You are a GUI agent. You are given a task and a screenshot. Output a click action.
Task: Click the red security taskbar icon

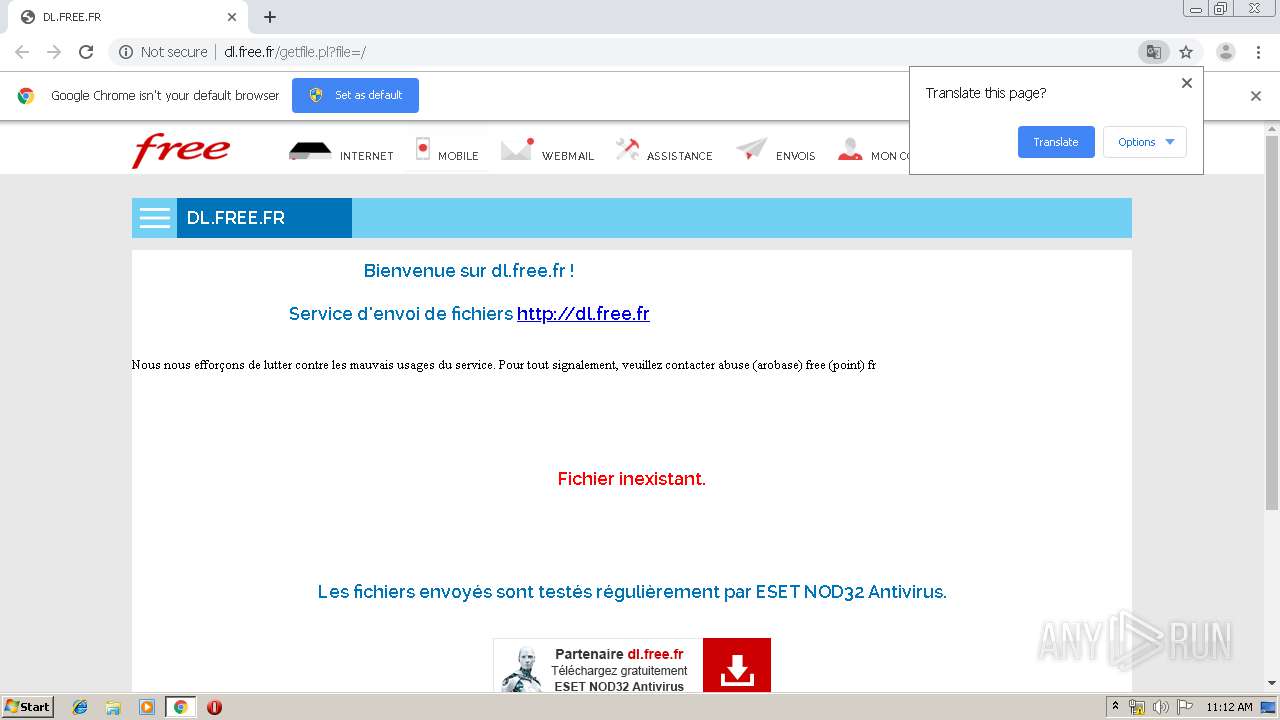click(214, 707)
